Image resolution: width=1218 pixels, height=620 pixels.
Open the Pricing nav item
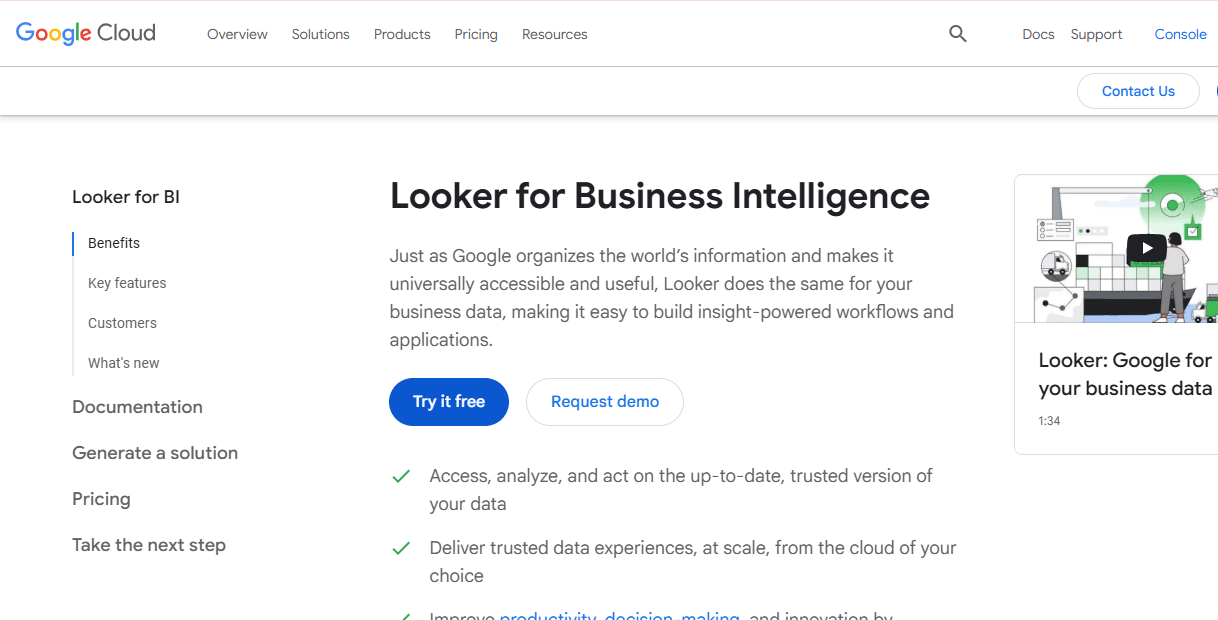coord(476,34)
